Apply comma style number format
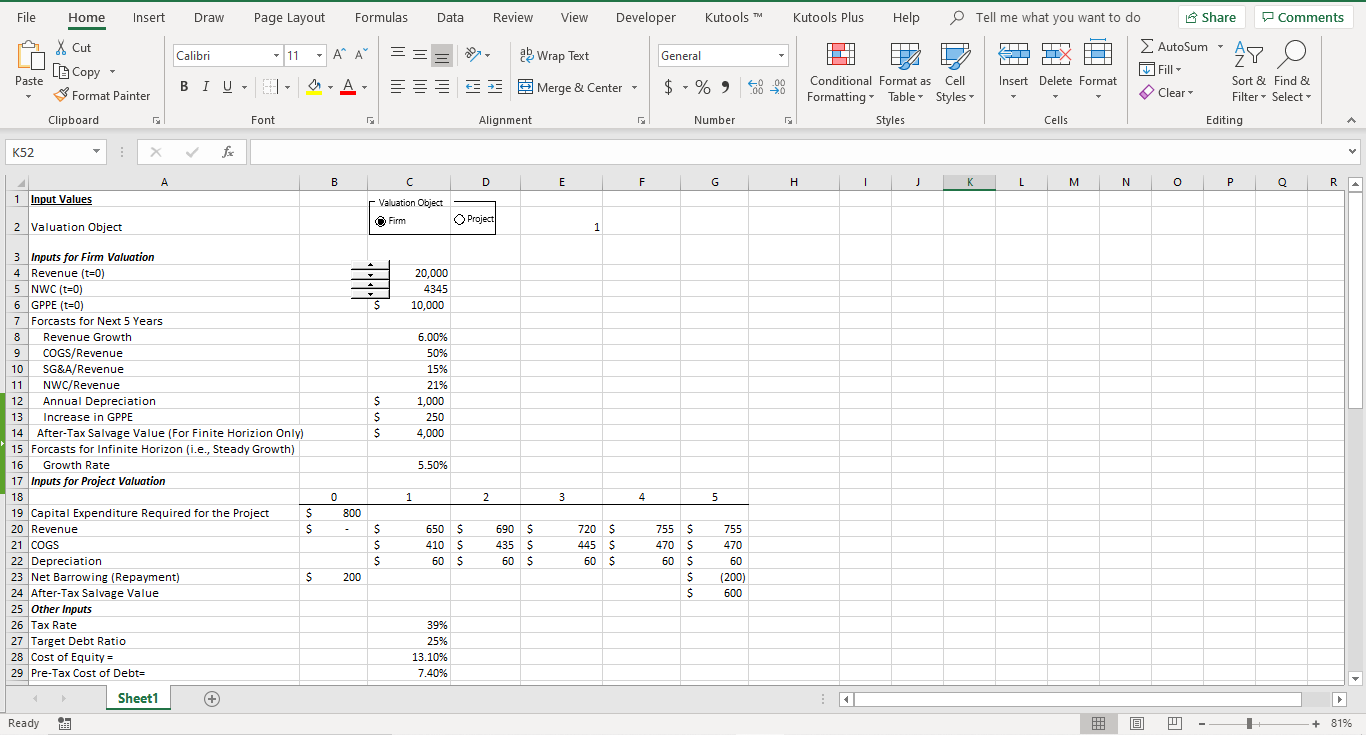Screen dimensions: 1366x735 [x=724, y=88]
